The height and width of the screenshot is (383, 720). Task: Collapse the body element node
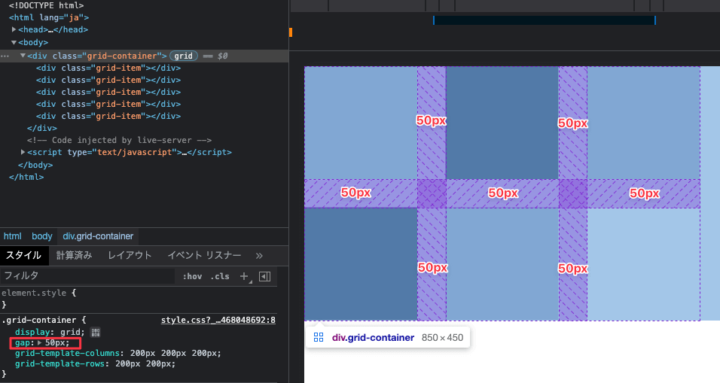(x=14, y=42)
